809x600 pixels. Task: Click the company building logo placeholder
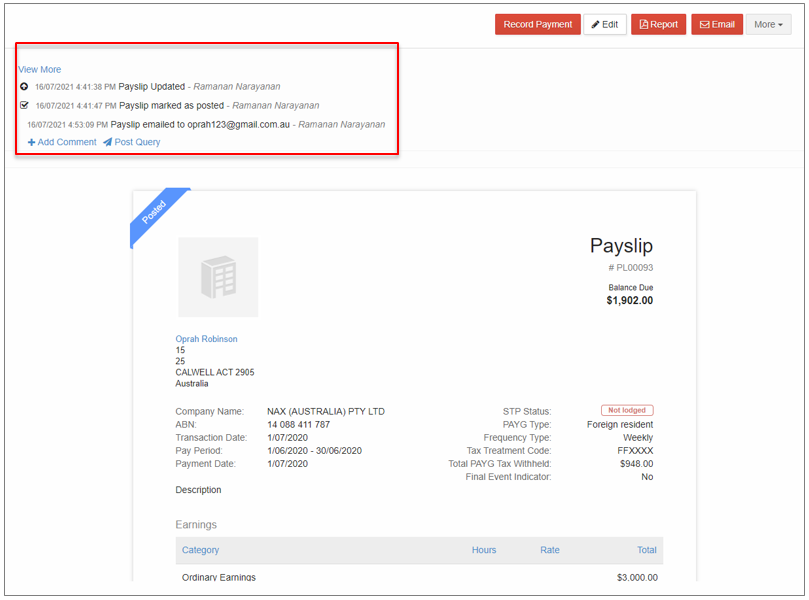tap(218, 277)
